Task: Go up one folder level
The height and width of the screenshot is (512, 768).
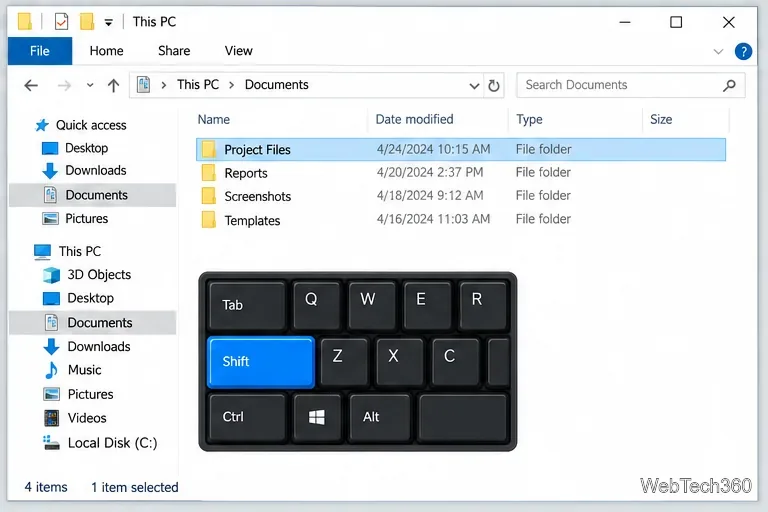Action: [113, 86]
